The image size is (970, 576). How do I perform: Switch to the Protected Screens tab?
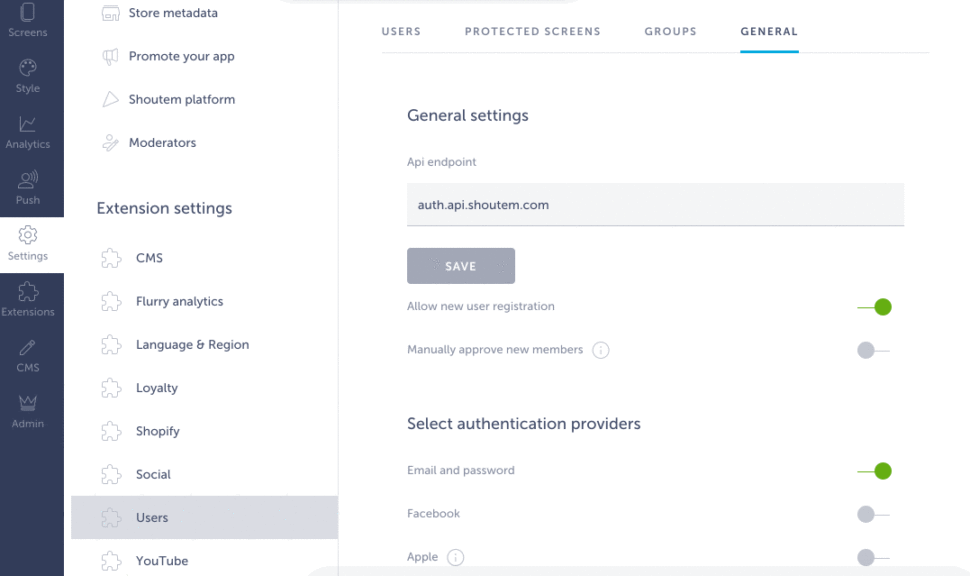point(532,31)
